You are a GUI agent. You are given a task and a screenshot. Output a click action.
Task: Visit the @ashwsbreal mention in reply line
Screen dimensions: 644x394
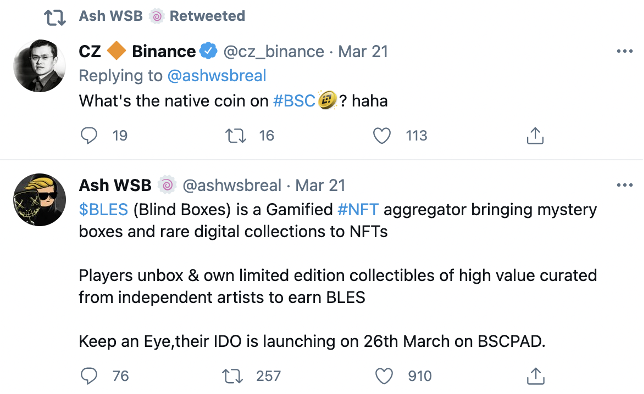click(x=216, y=76)
